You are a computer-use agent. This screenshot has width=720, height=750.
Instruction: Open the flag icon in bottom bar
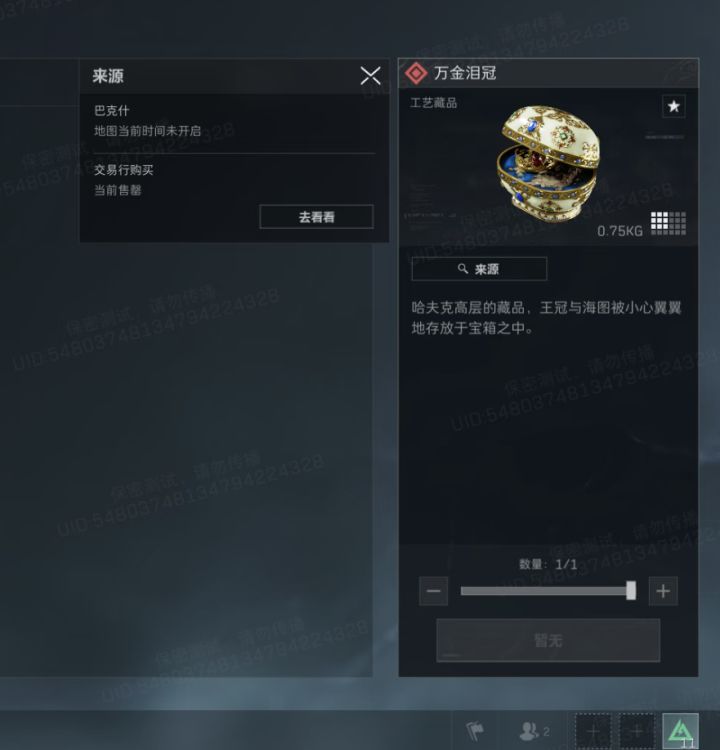point(475,731)
